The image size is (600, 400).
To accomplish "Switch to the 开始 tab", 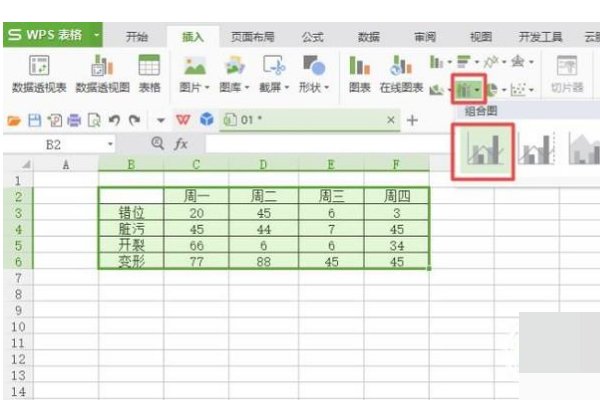I will (x=137, y=37).
